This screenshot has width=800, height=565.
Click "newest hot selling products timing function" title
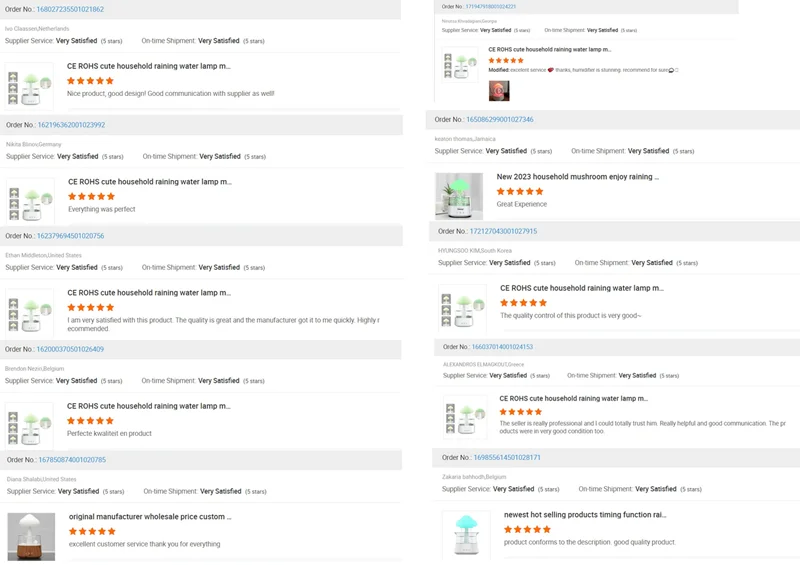coord(584,515)
